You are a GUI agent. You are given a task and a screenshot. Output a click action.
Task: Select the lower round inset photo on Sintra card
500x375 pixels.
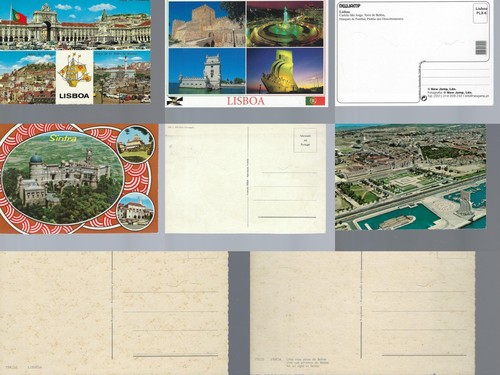click(136, 211)
